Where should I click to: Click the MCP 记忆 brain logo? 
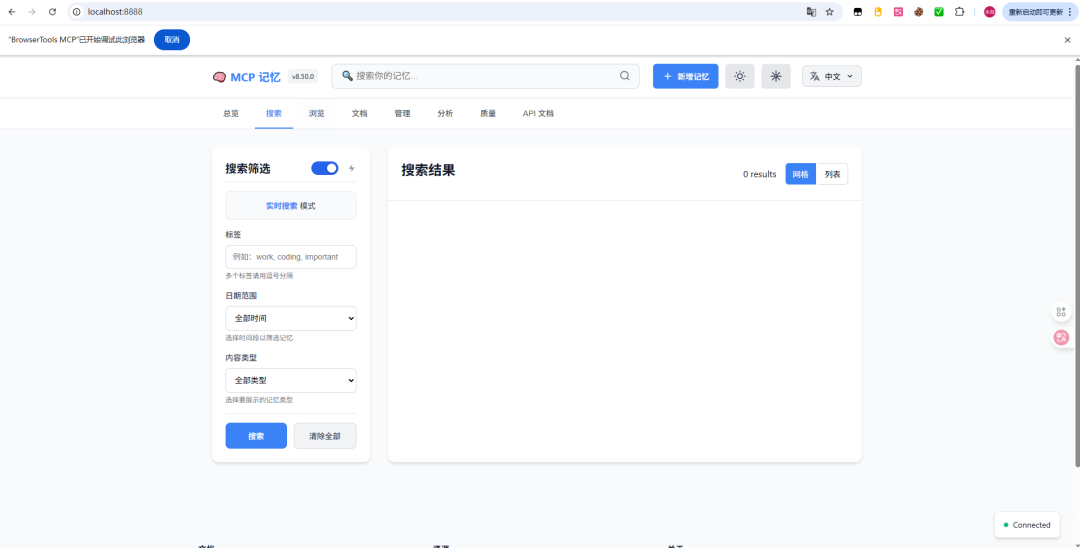[x=220, y=77]
